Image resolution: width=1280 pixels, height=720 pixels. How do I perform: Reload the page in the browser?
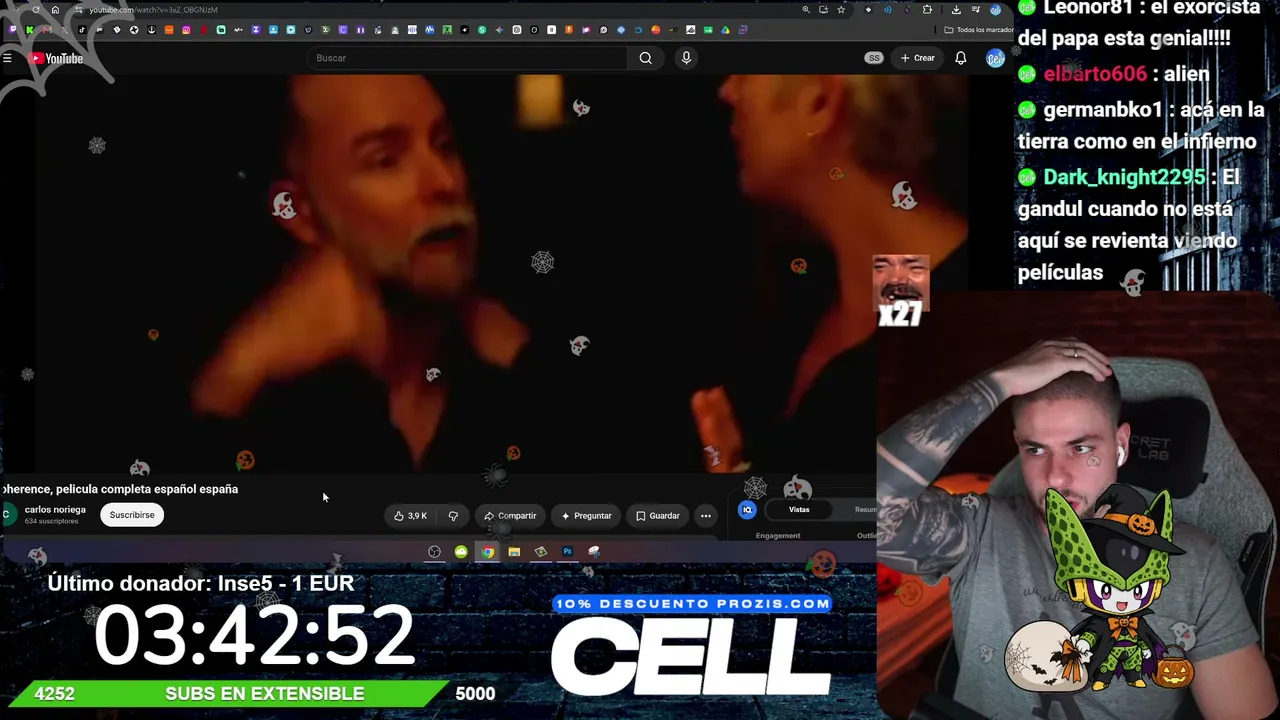[36, 10]
